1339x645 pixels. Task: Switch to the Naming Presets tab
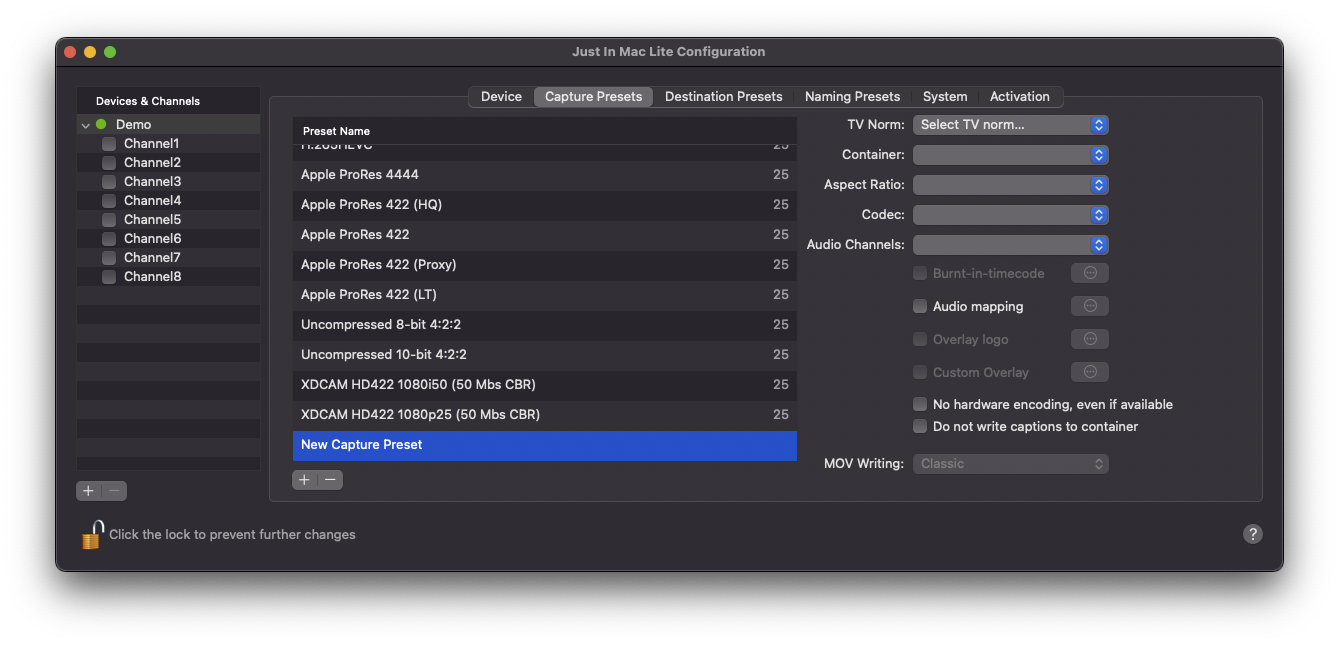tap(852, 97)
